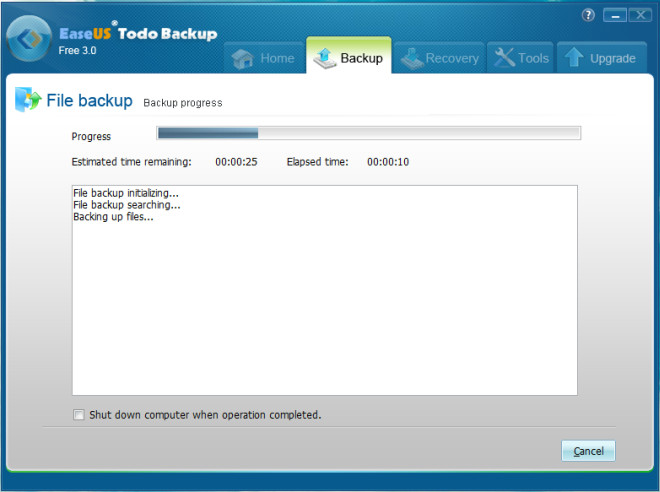
Task: Click the EaseUS round logo icon
Action: [29, 39]
